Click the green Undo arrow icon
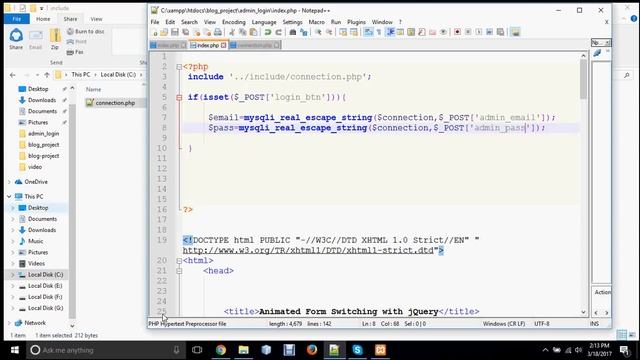This screenshot has height=360, width=640. tap(267, 32)
